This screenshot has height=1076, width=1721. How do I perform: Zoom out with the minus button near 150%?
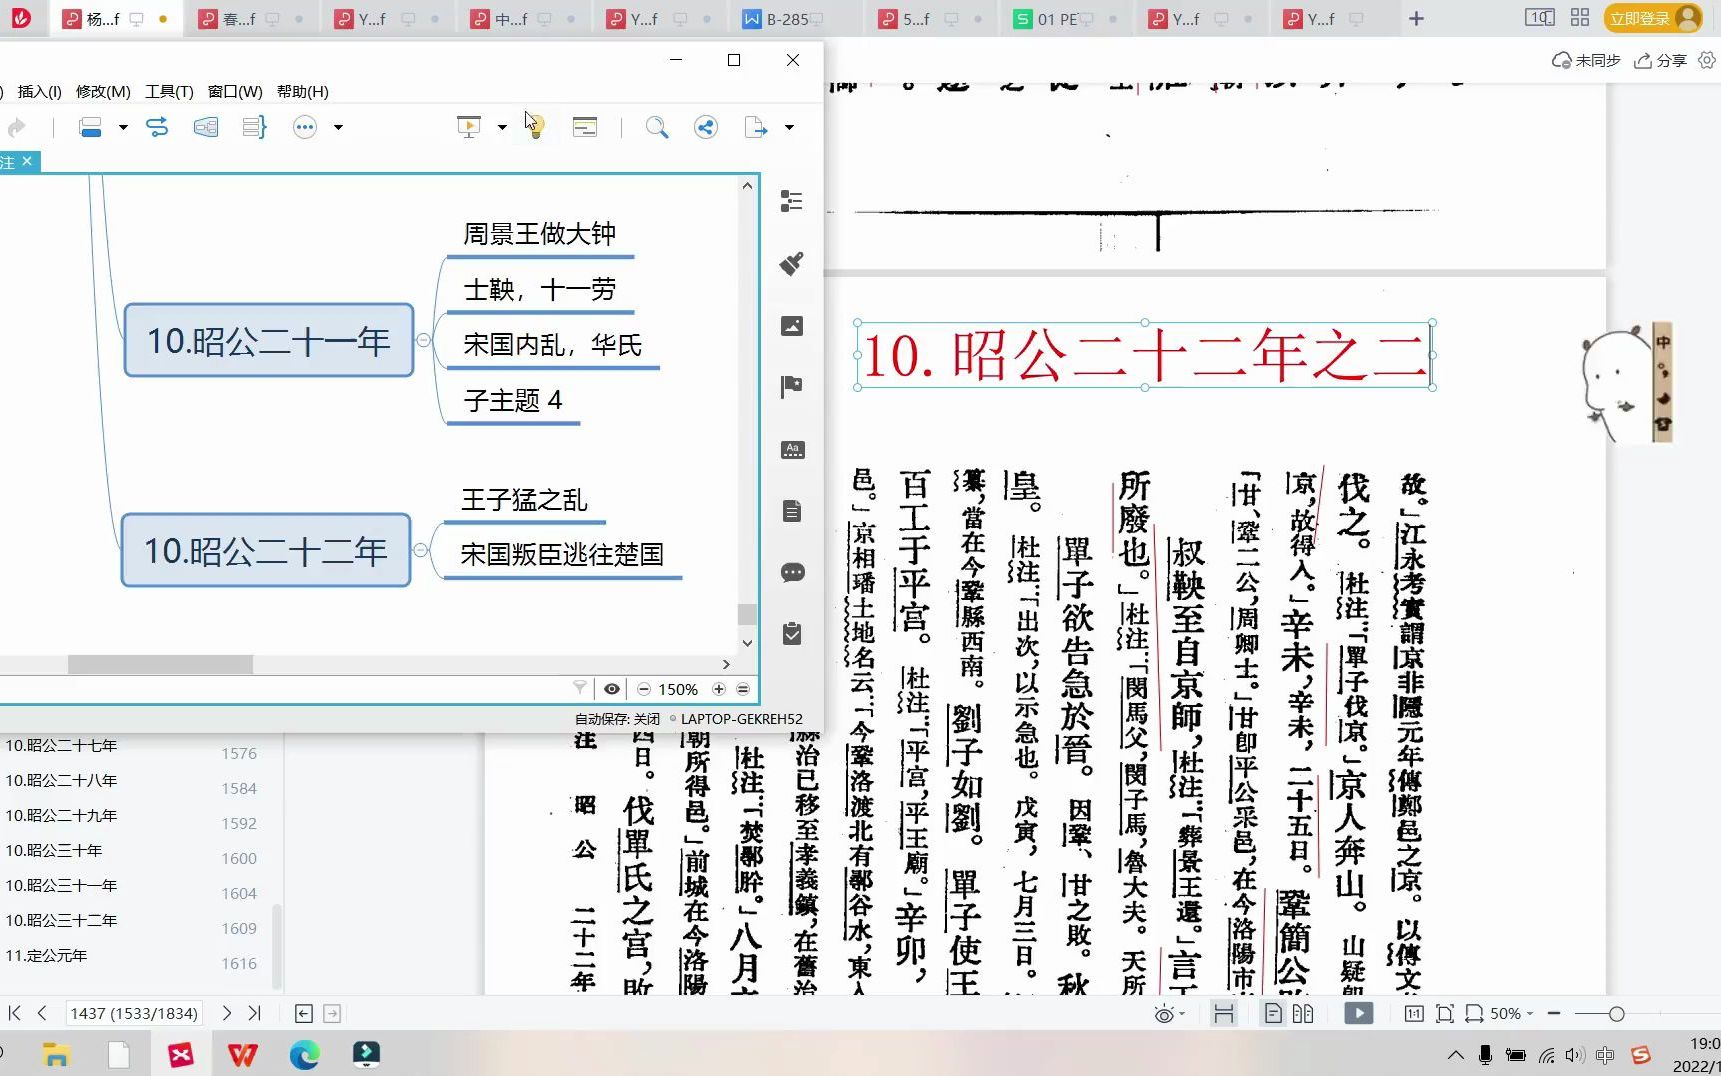pos(644,689)
